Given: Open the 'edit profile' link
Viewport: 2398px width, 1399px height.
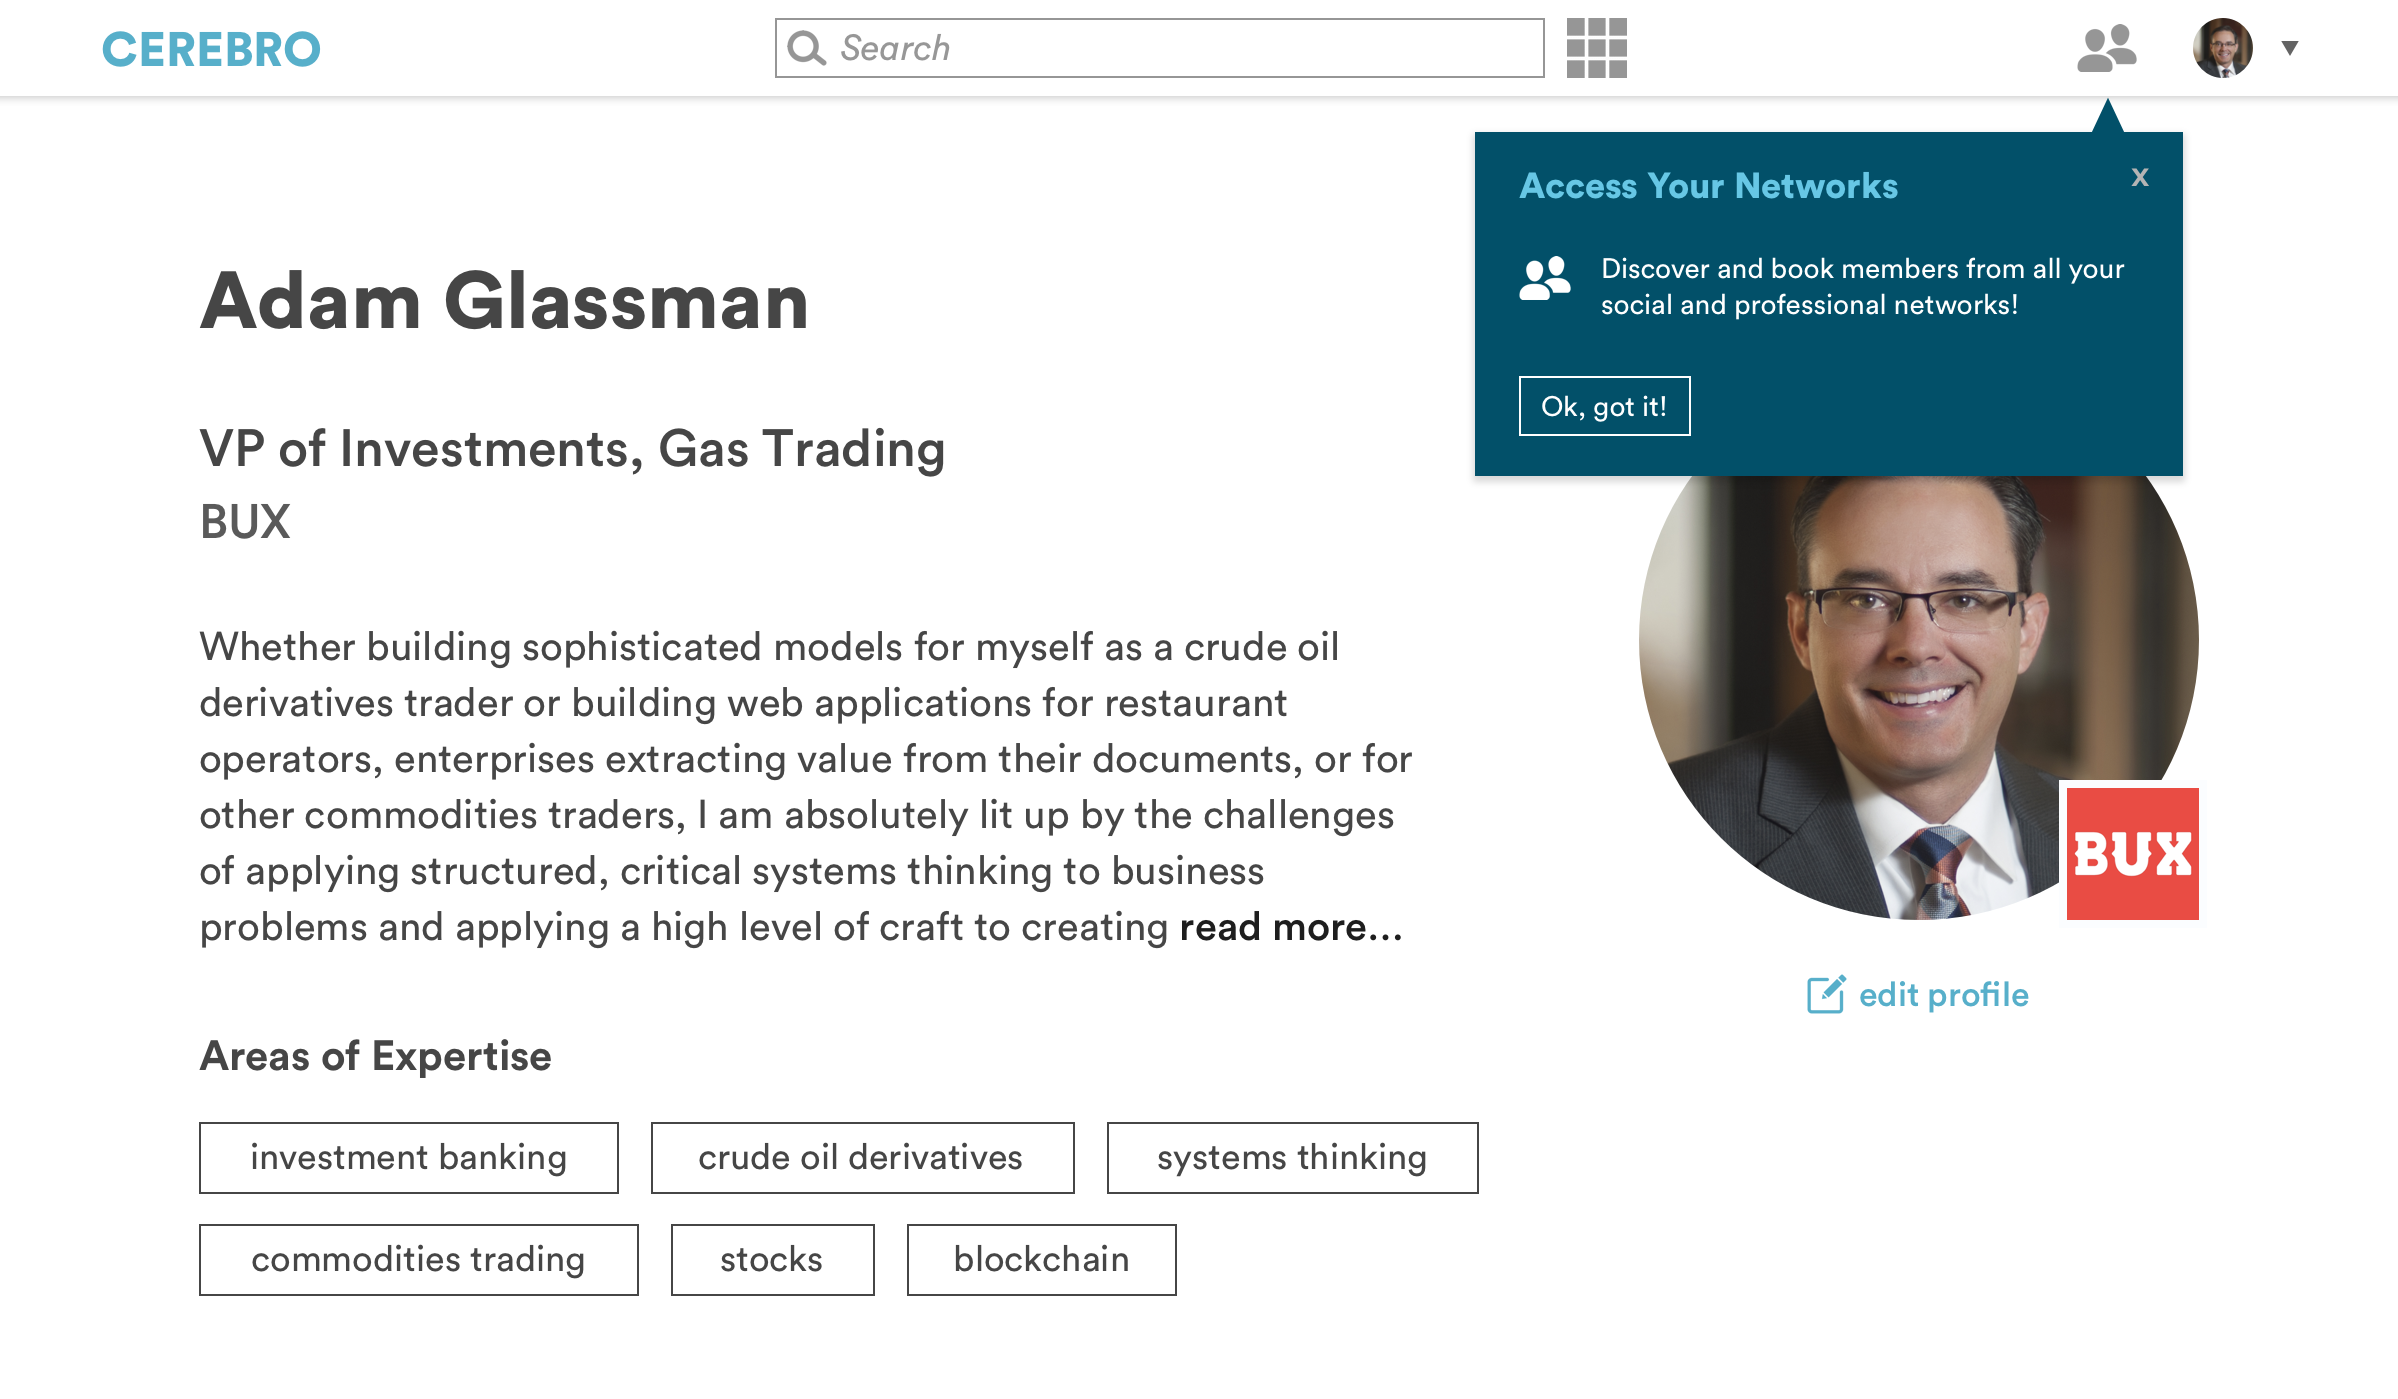Looking at the screenshot, I should pos(1943,995).
